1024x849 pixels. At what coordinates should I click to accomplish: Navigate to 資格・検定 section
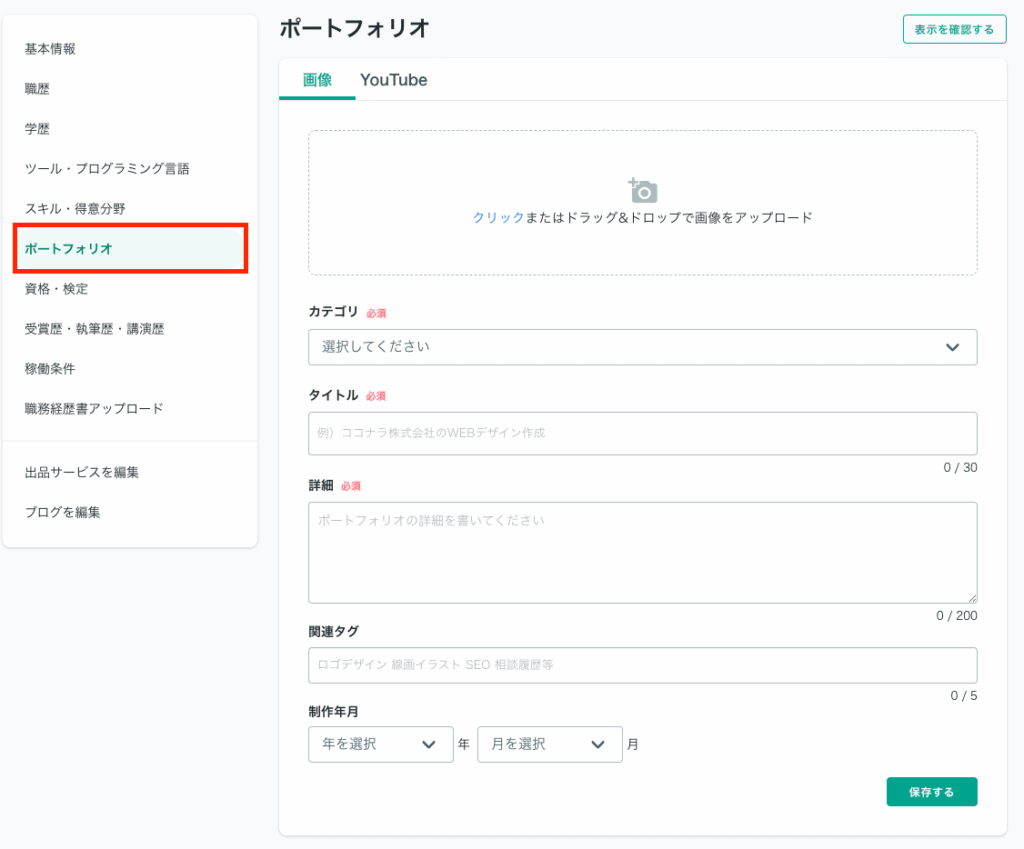click(x=56, y=289)
